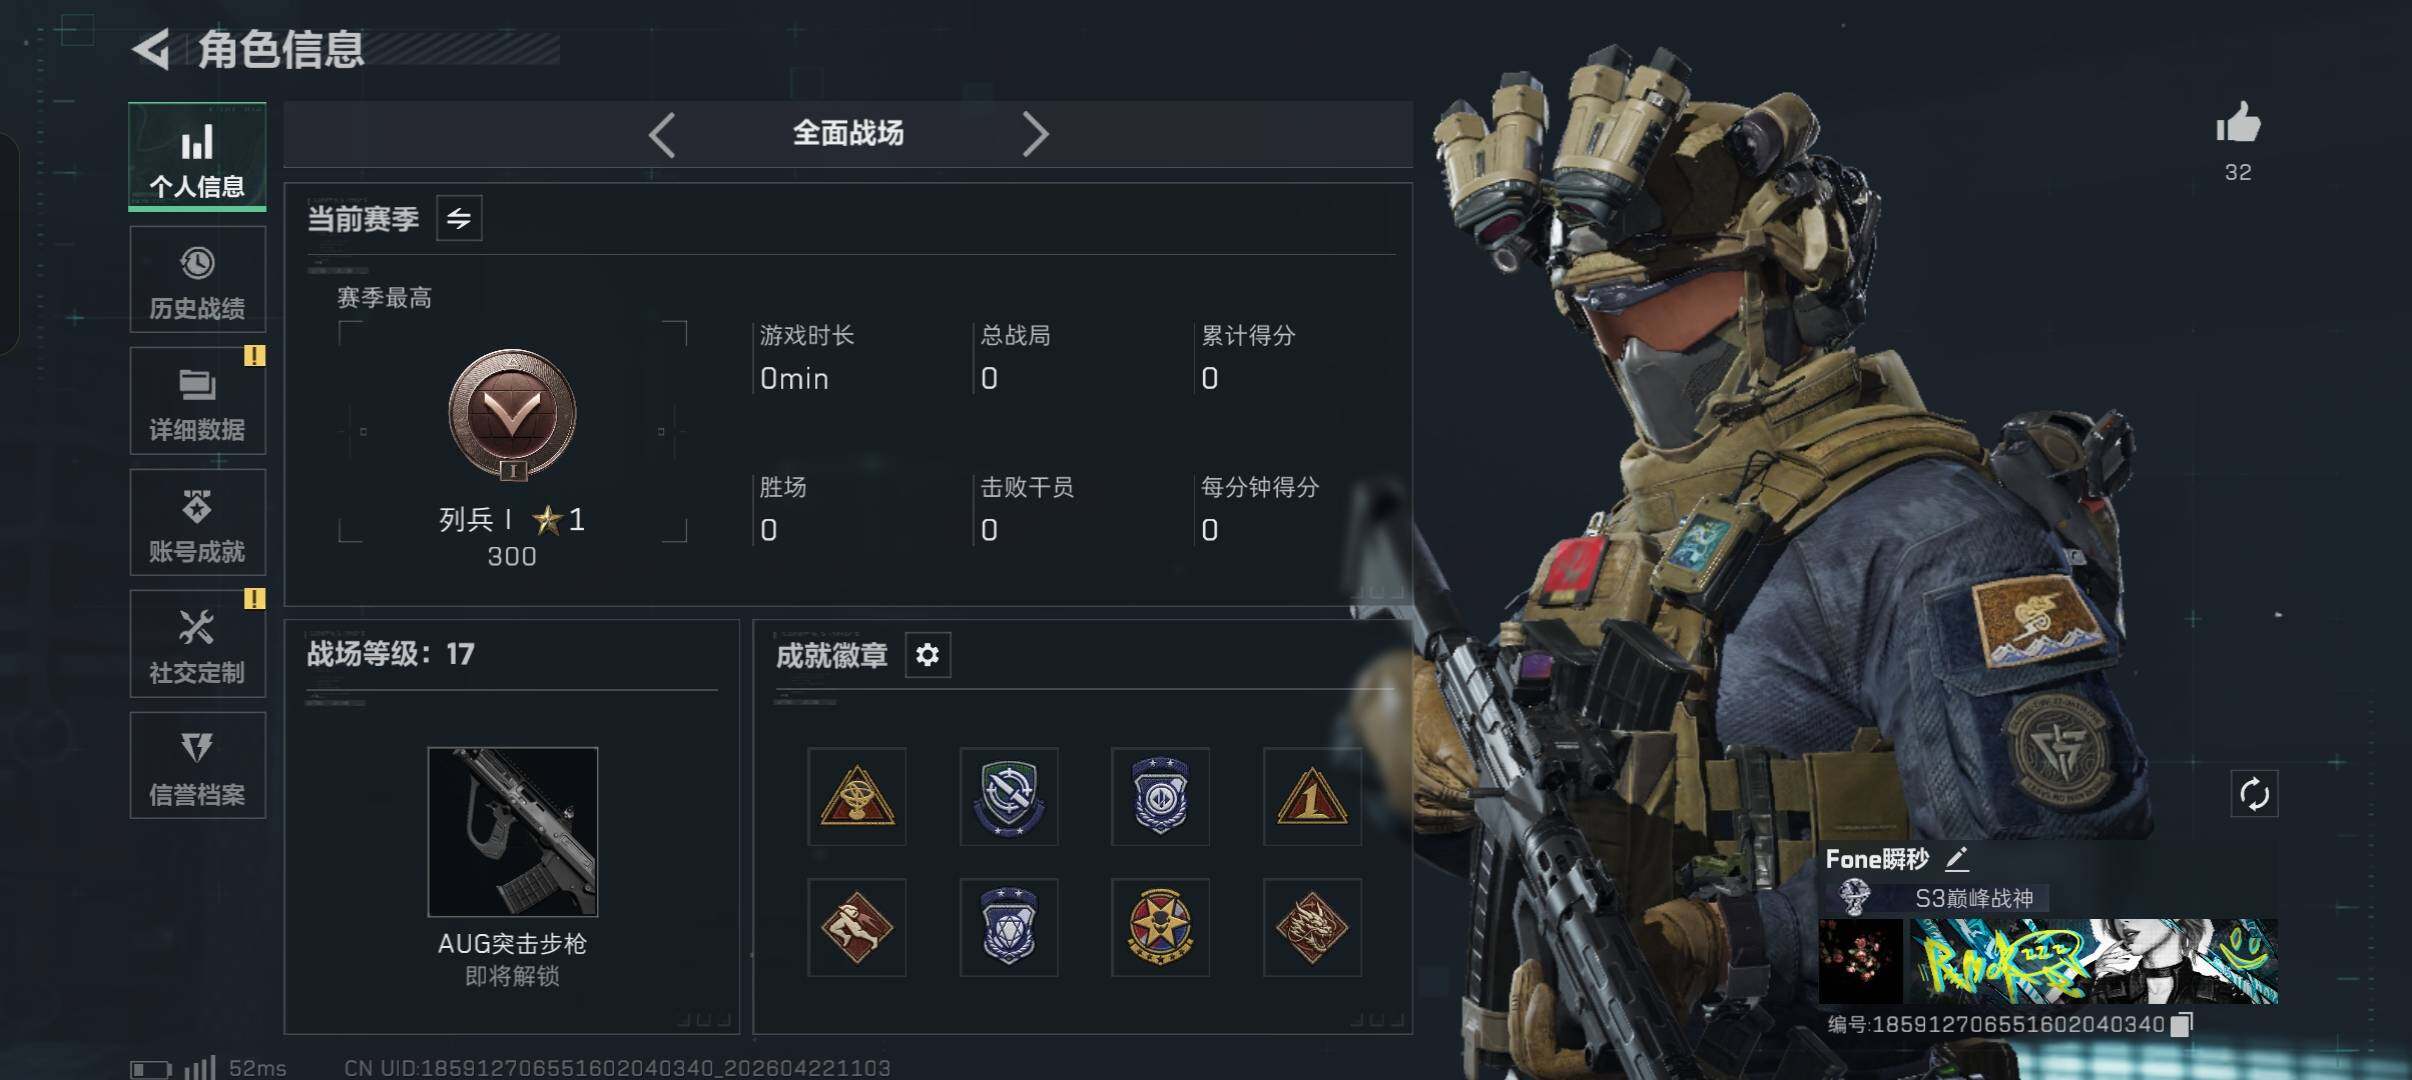The width and height of the screenshot is (2412, 1080).
Task: Go back using the arrow beside 角色信息
Action: coord(151,49)
